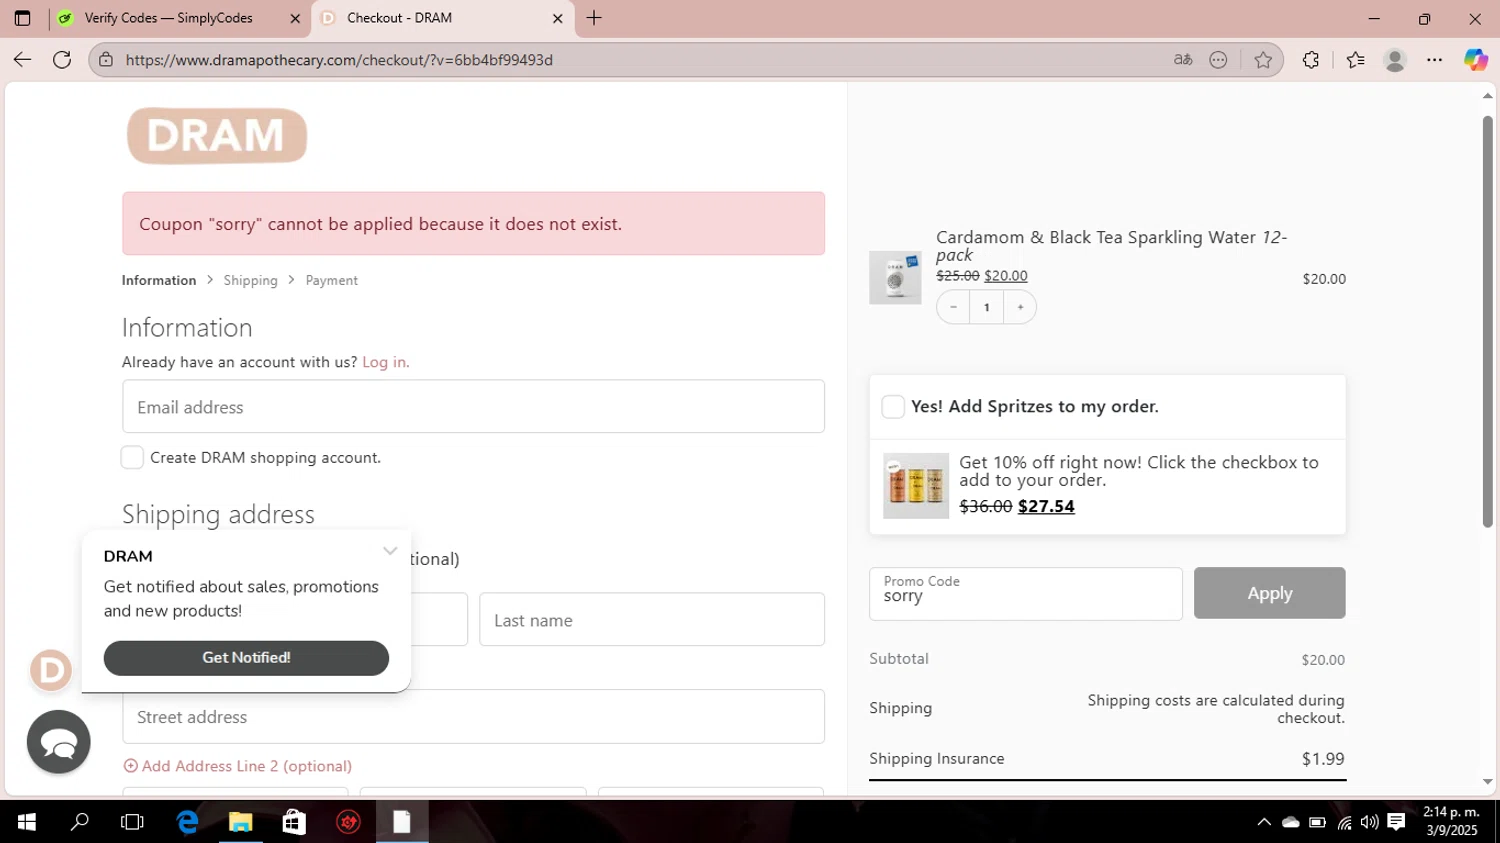
Task: Open the live chat bubble
Action: (x=58, y=742)
